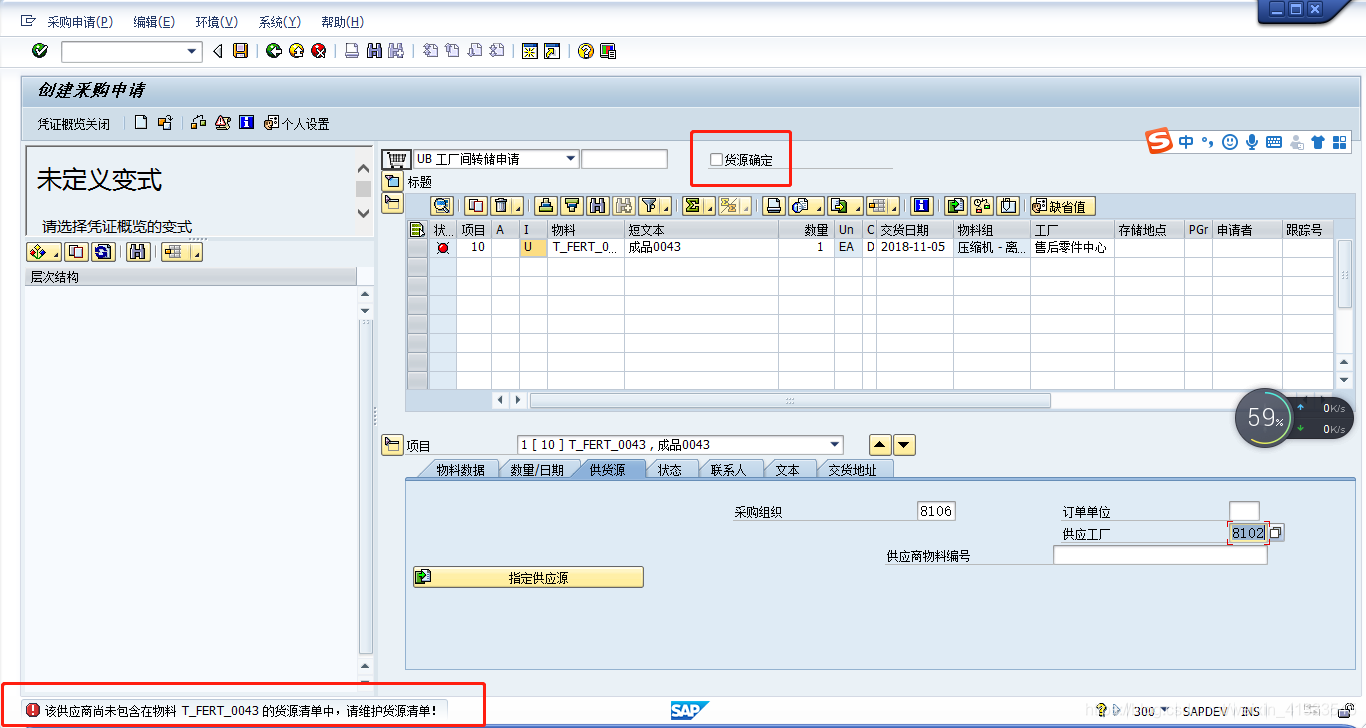Click the Total sigma icon
1366x728 pixels.
[x=691, y=206]
